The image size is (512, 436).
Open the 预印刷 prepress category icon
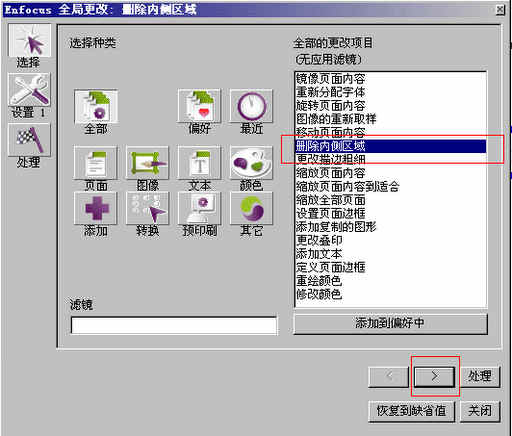(199, 208)
